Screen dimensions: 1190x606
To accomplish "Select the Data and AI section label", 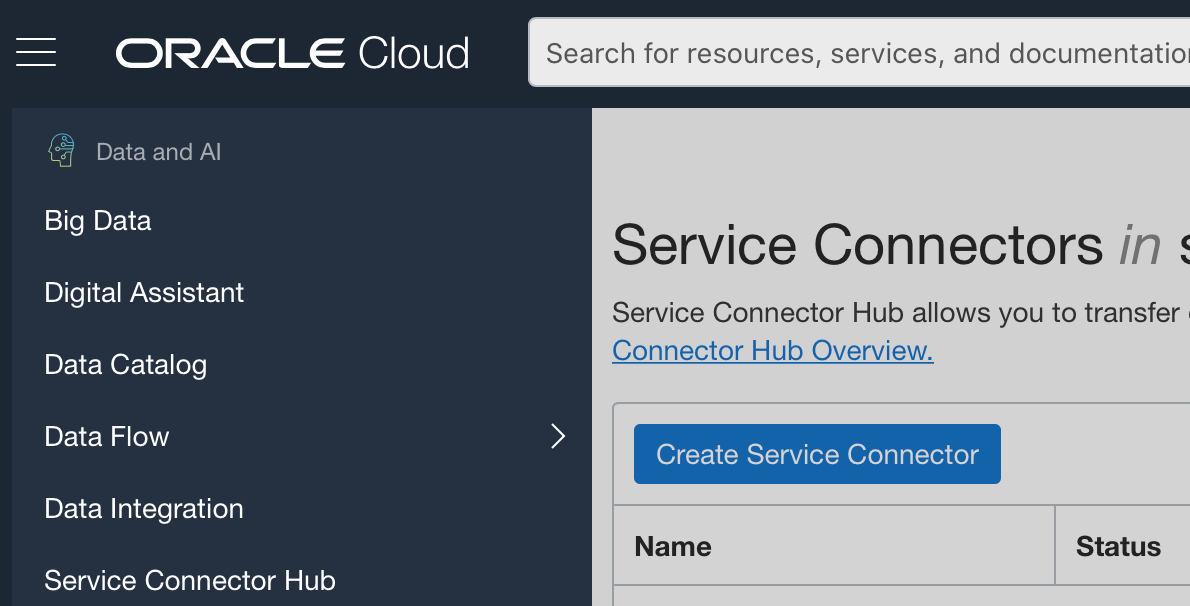I will click(x=158, y=151).
